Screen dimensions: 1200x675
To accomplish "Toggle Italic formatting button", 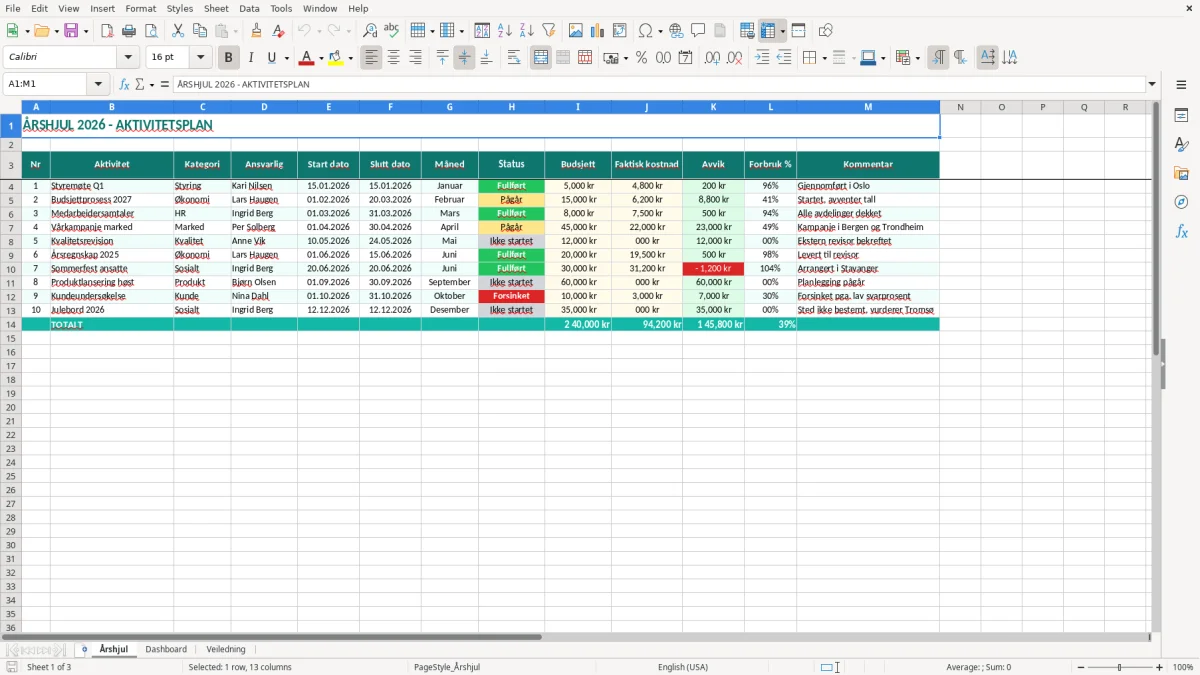I will tap(250, 58).
